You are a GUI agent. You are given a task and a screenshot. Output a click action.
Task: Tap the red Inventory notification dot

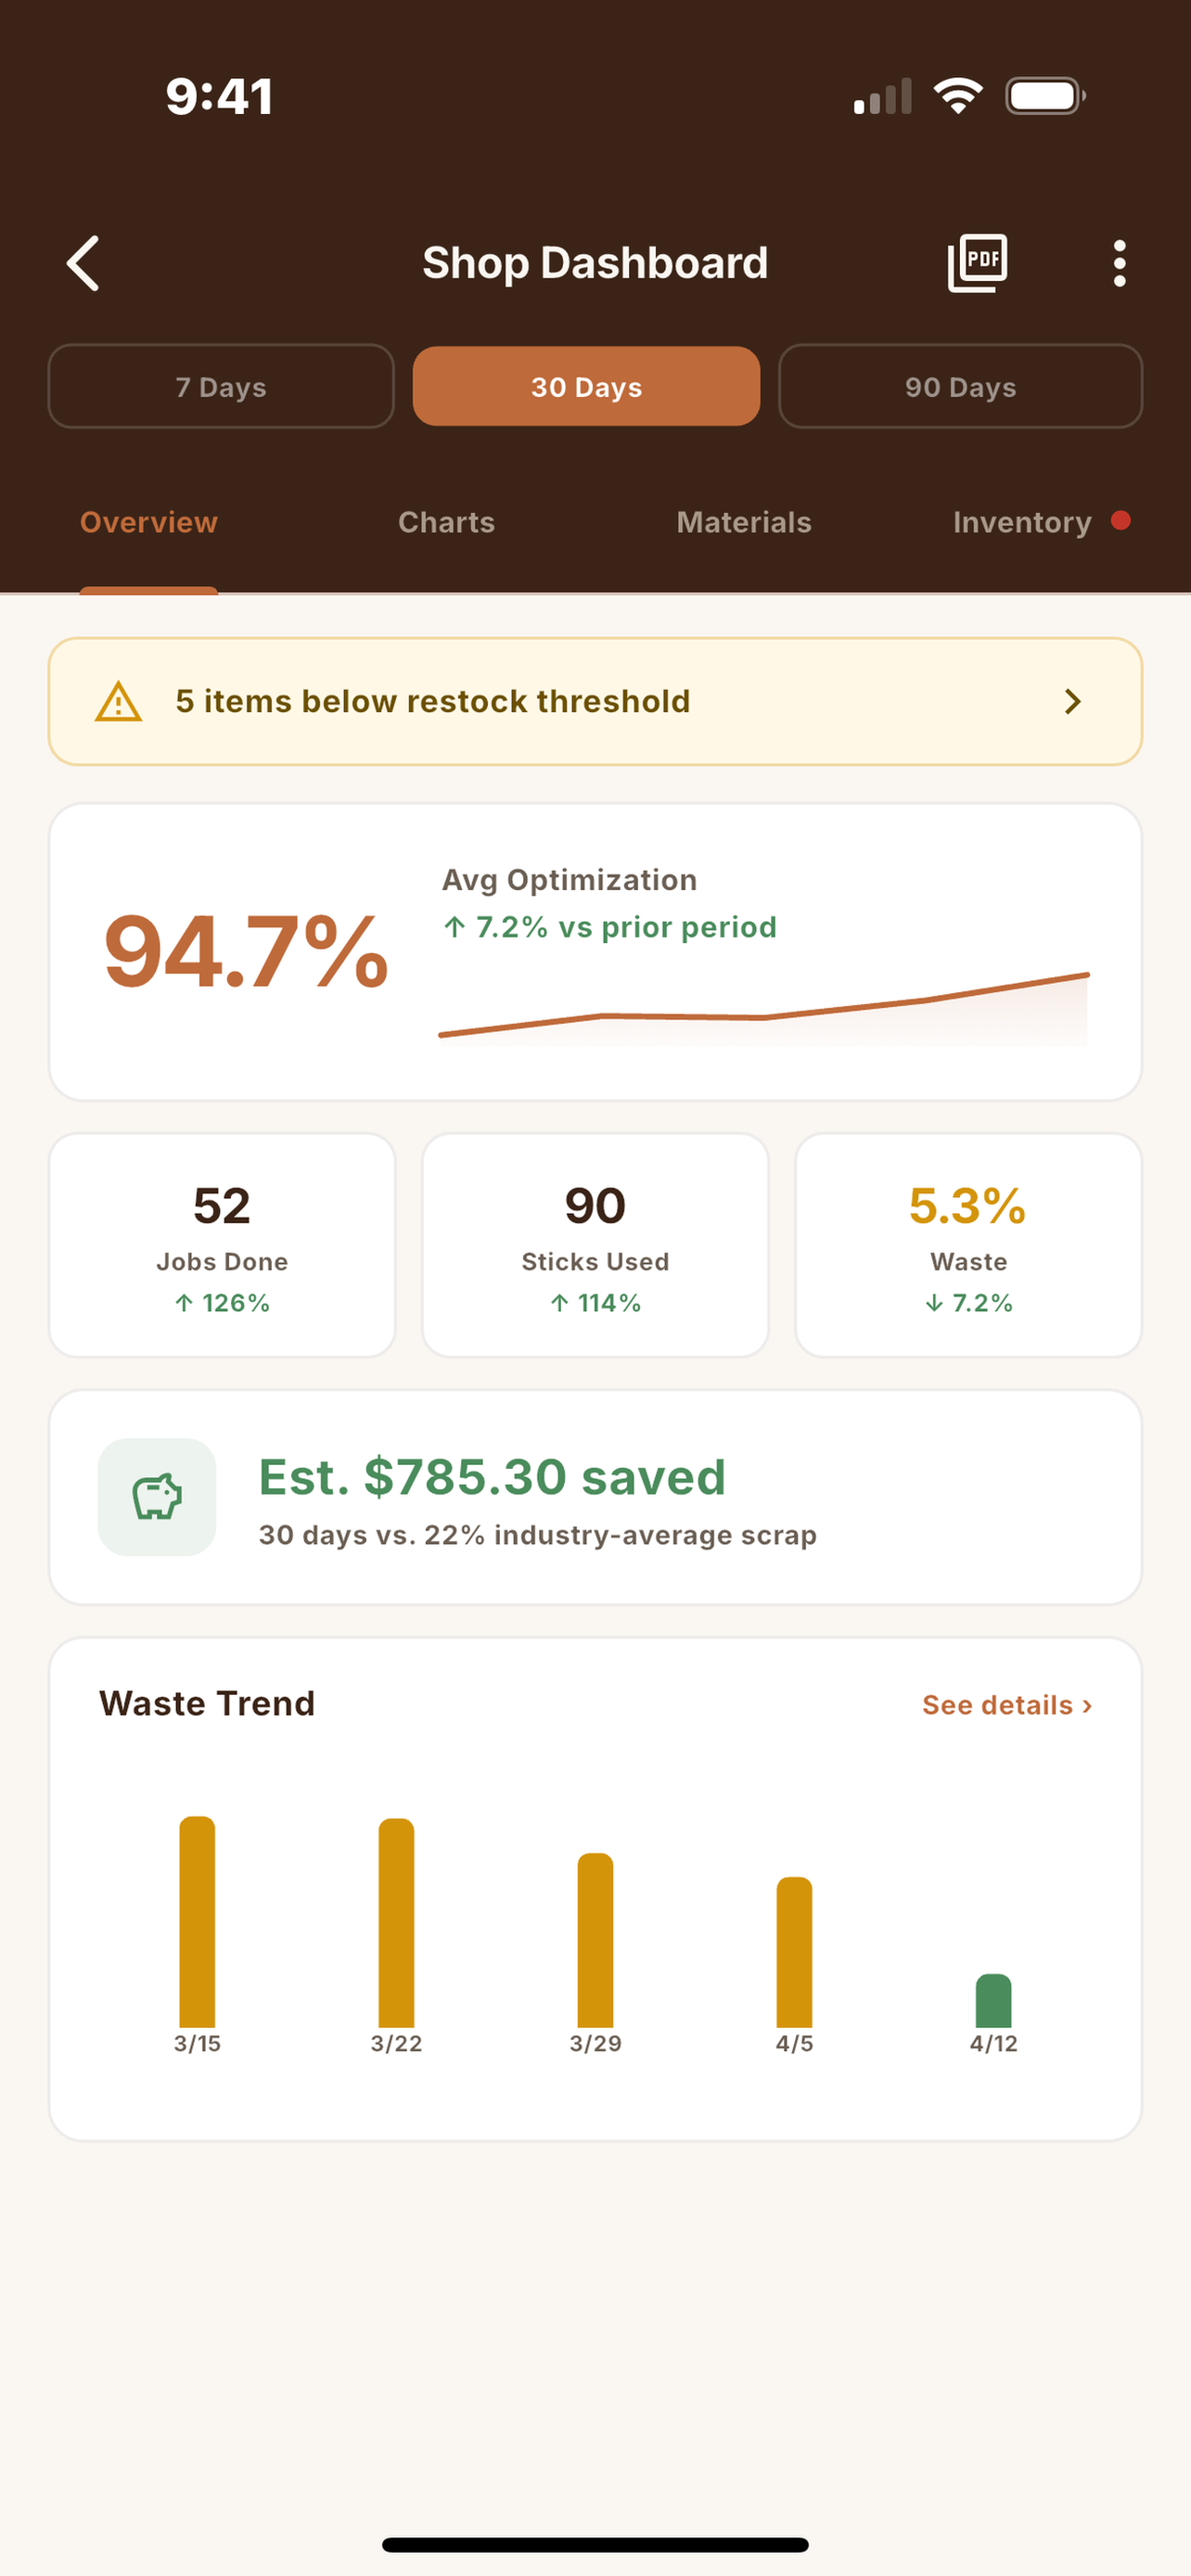click(1121, 520)
